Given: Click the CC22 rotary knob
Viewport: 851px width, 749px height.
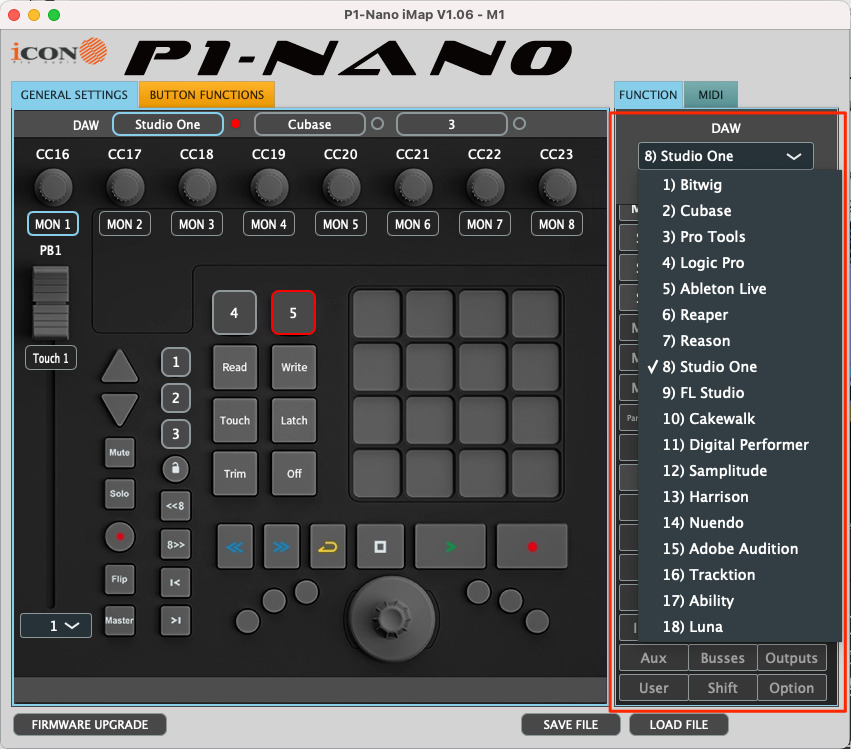Looking at the screenshot, I should coord(485,187).
